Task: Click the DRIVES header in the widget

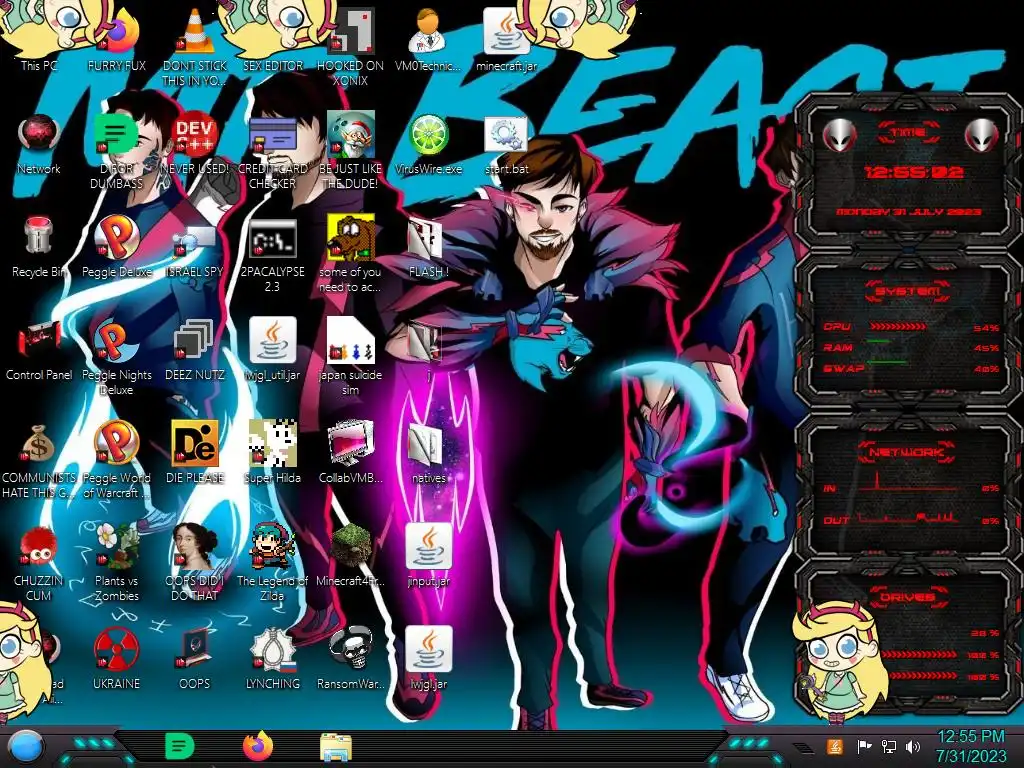Action: click(x=906, y=597)
